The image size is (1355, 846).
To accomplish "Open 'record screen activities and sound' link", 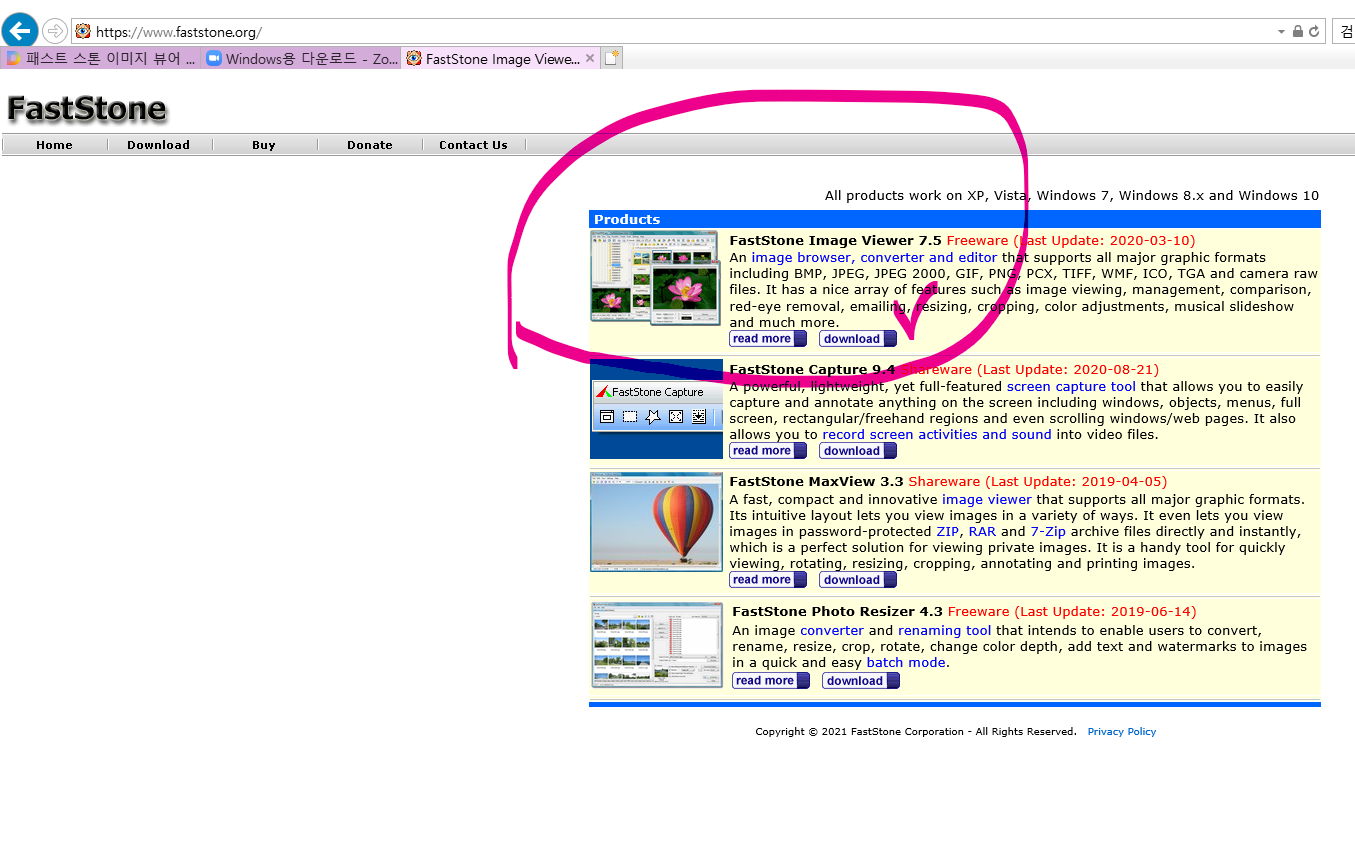I will [x=936, y=434].
